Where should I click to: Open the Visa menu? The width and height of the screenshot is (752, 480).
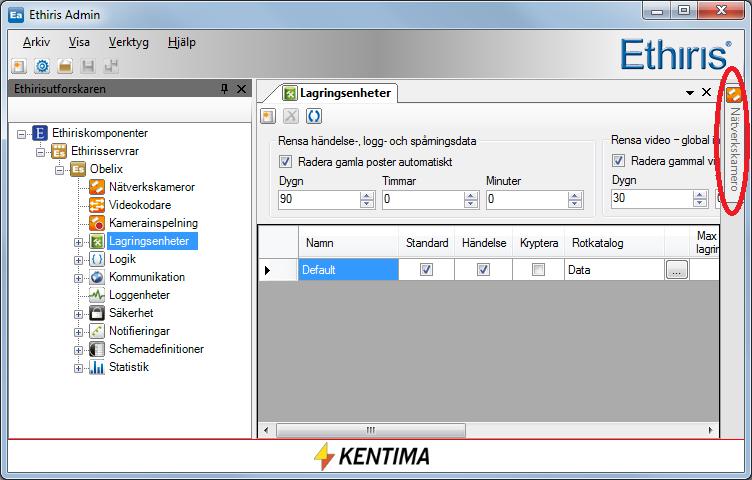click(79, 42)
